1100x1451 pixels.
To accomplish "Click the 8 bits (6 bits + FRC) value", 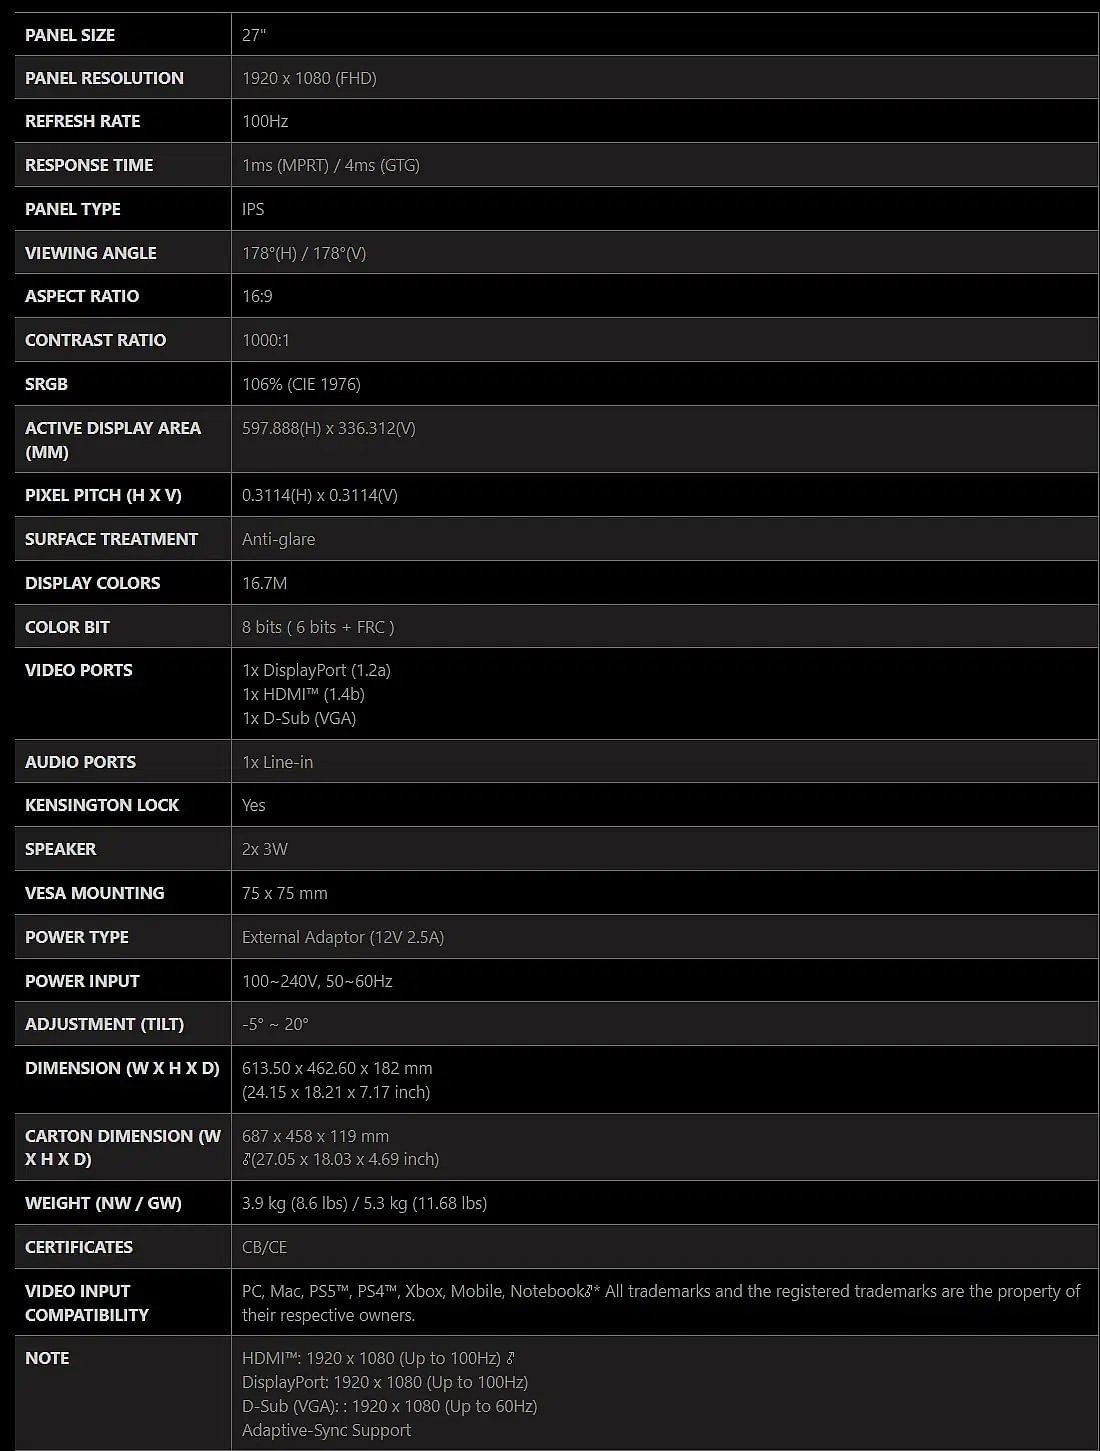I will coord(318,627).
